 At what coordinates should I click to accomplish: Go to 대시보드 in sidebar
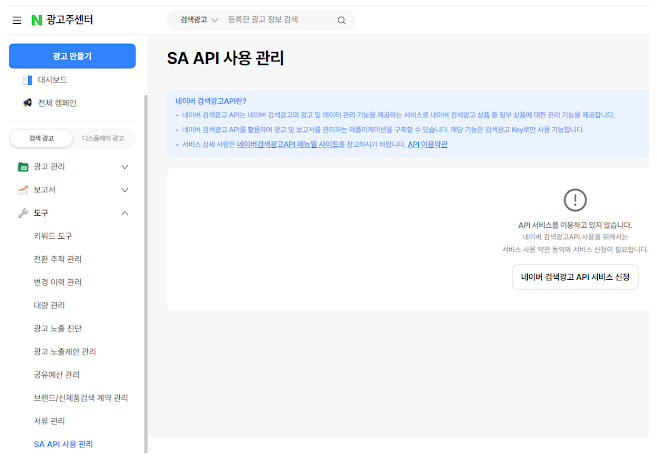52,80
